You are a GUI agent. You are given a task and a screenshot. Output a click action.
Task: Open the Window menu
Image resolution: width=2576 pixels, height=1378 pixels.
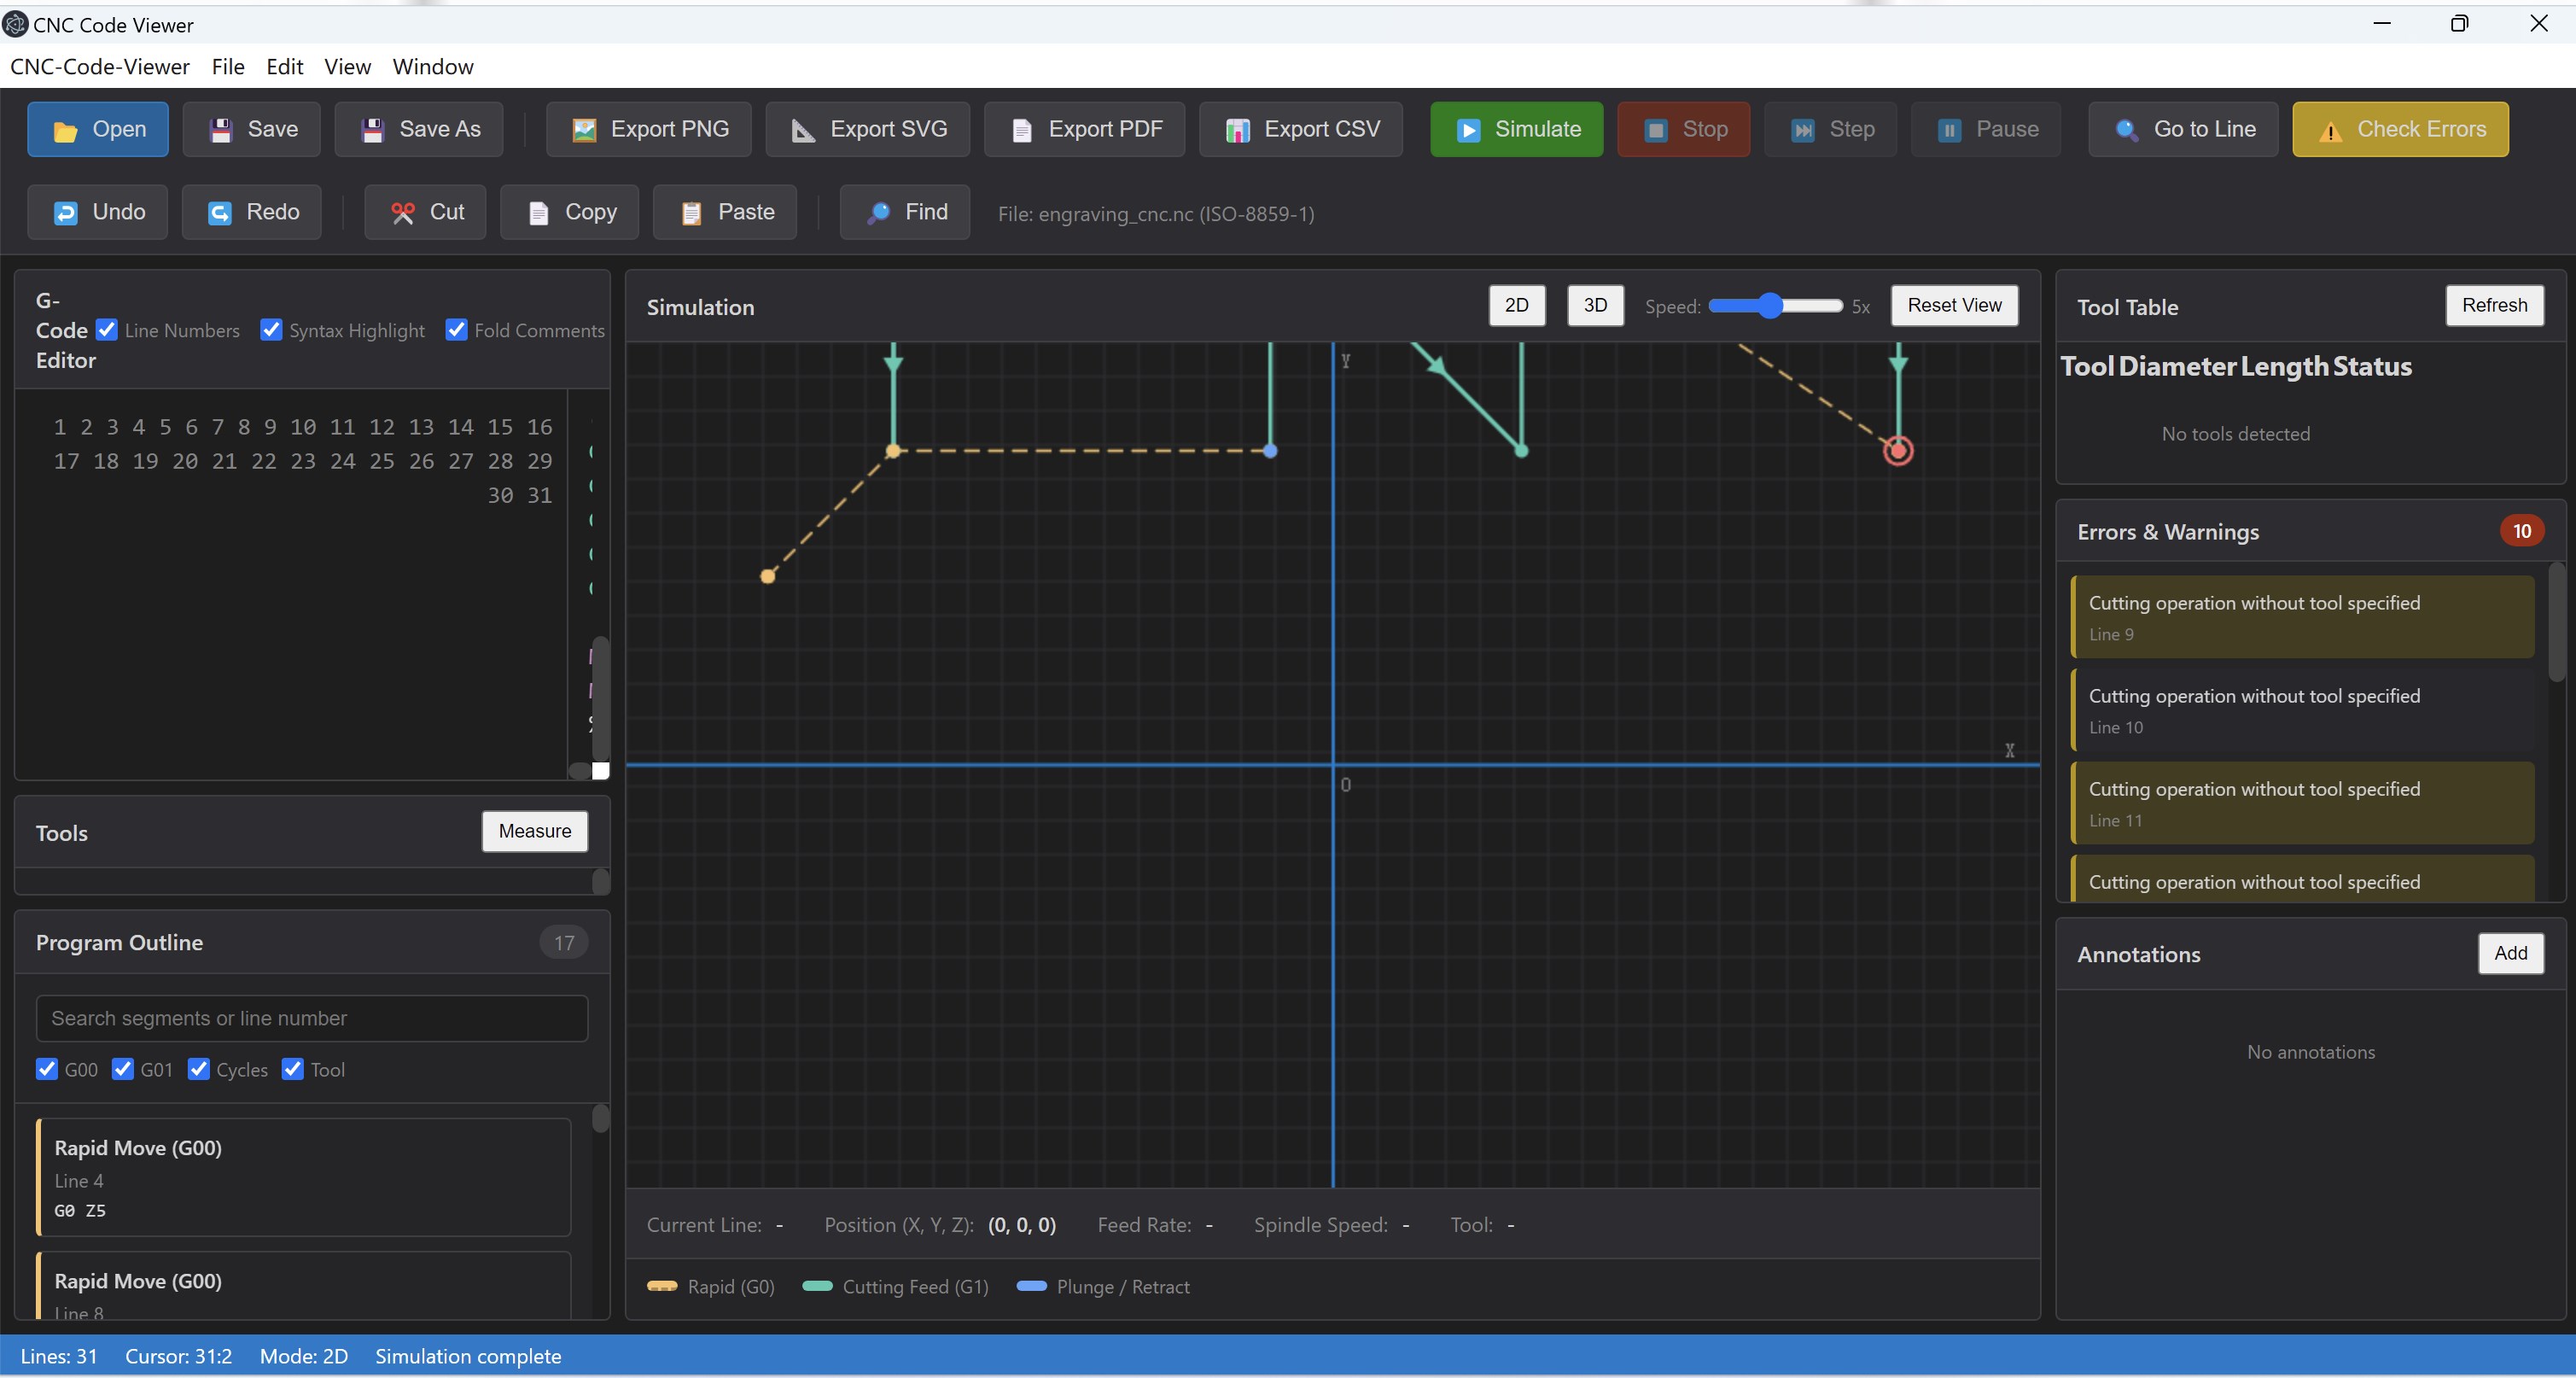(x=432, y=67)
